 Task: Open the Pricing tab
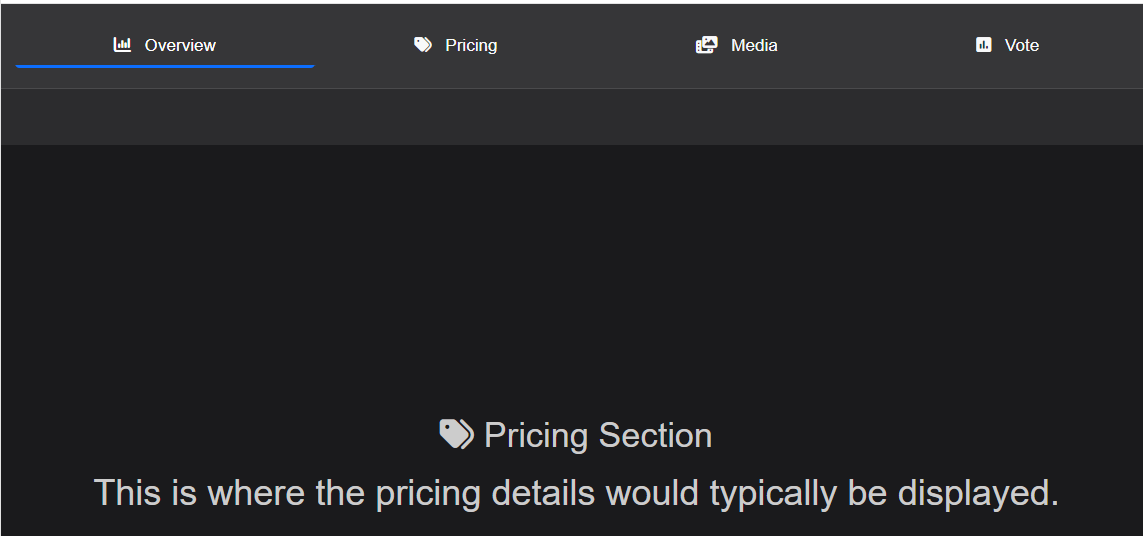click(455, 45)
